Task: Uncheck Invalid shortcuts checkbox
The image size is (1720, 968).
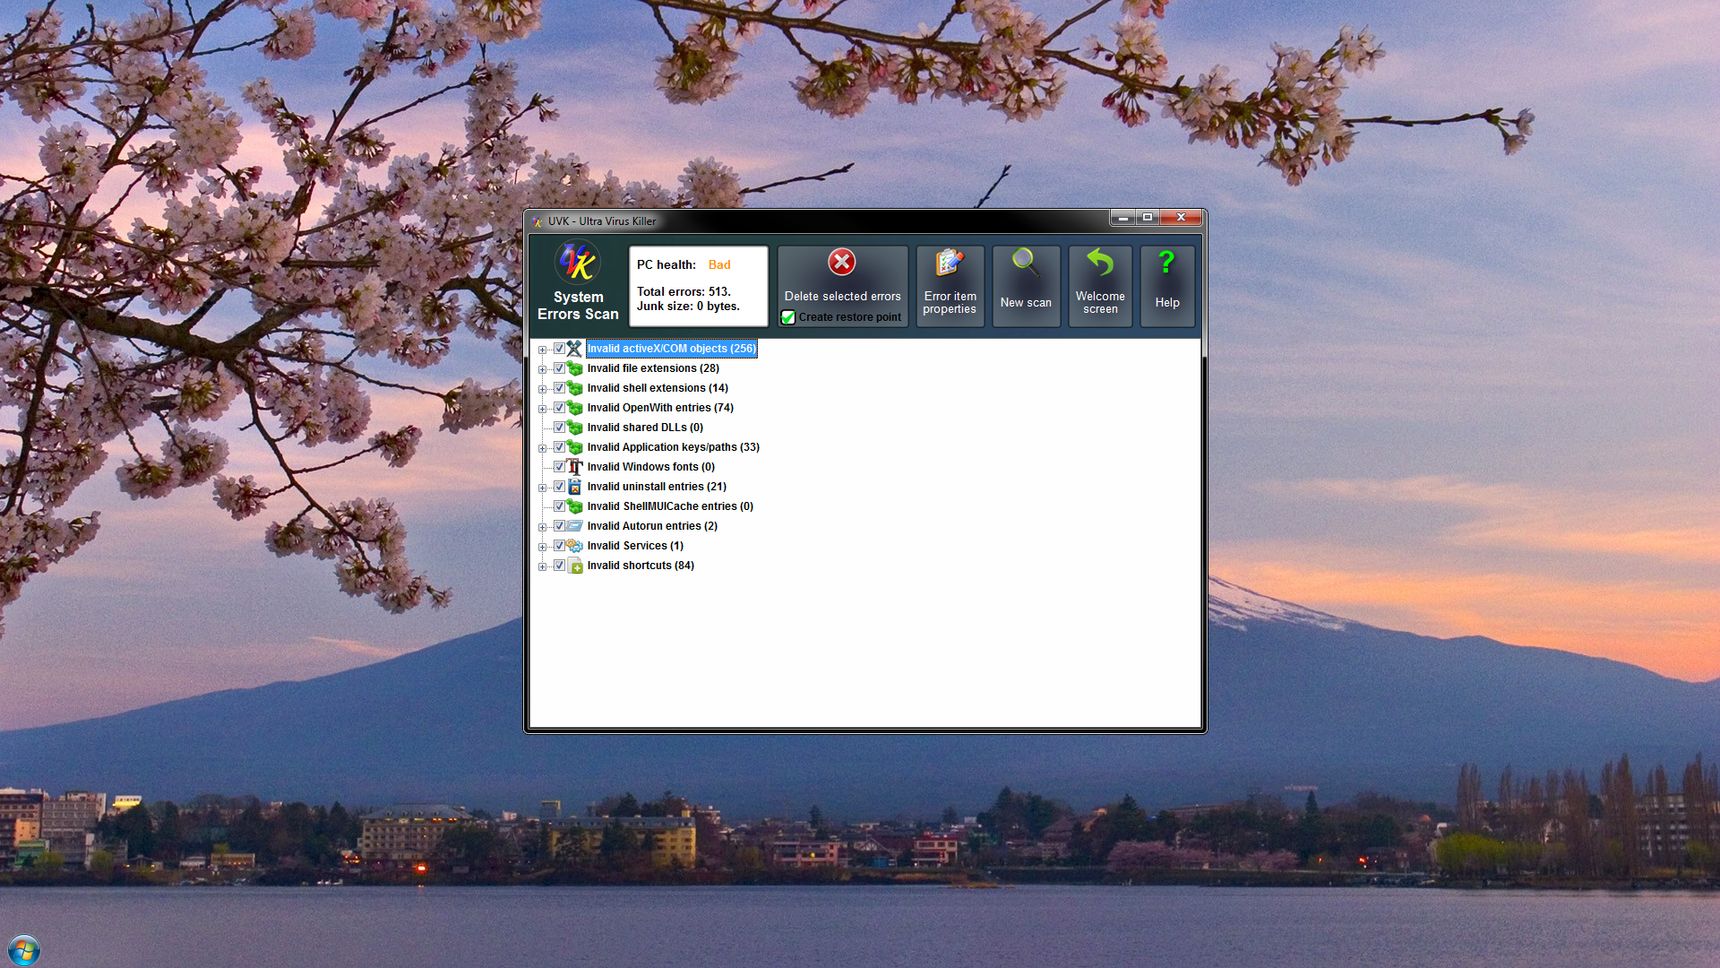Action: tap(559, 566)
